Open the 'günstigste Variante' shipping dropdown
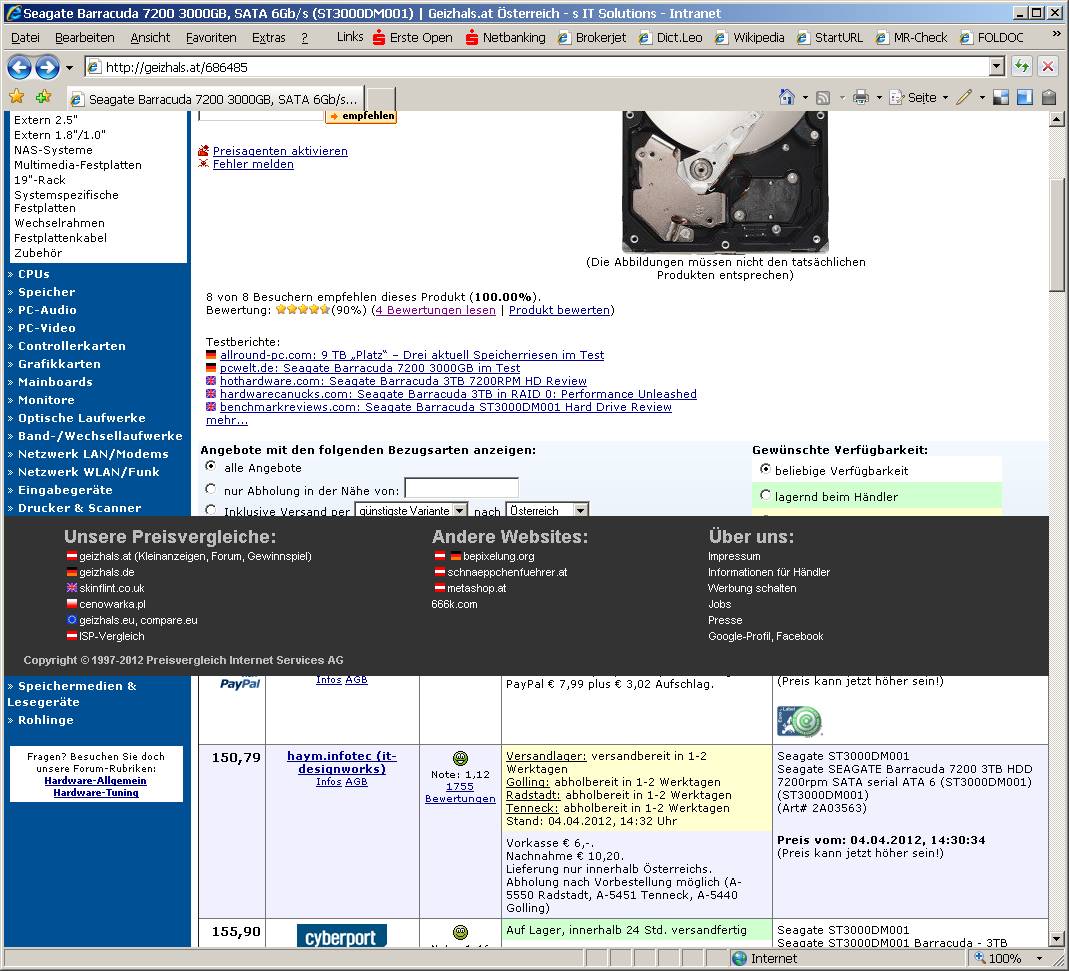Image resolution: width=1069 pixels, height=971 pixels. (x=411, y=510)
